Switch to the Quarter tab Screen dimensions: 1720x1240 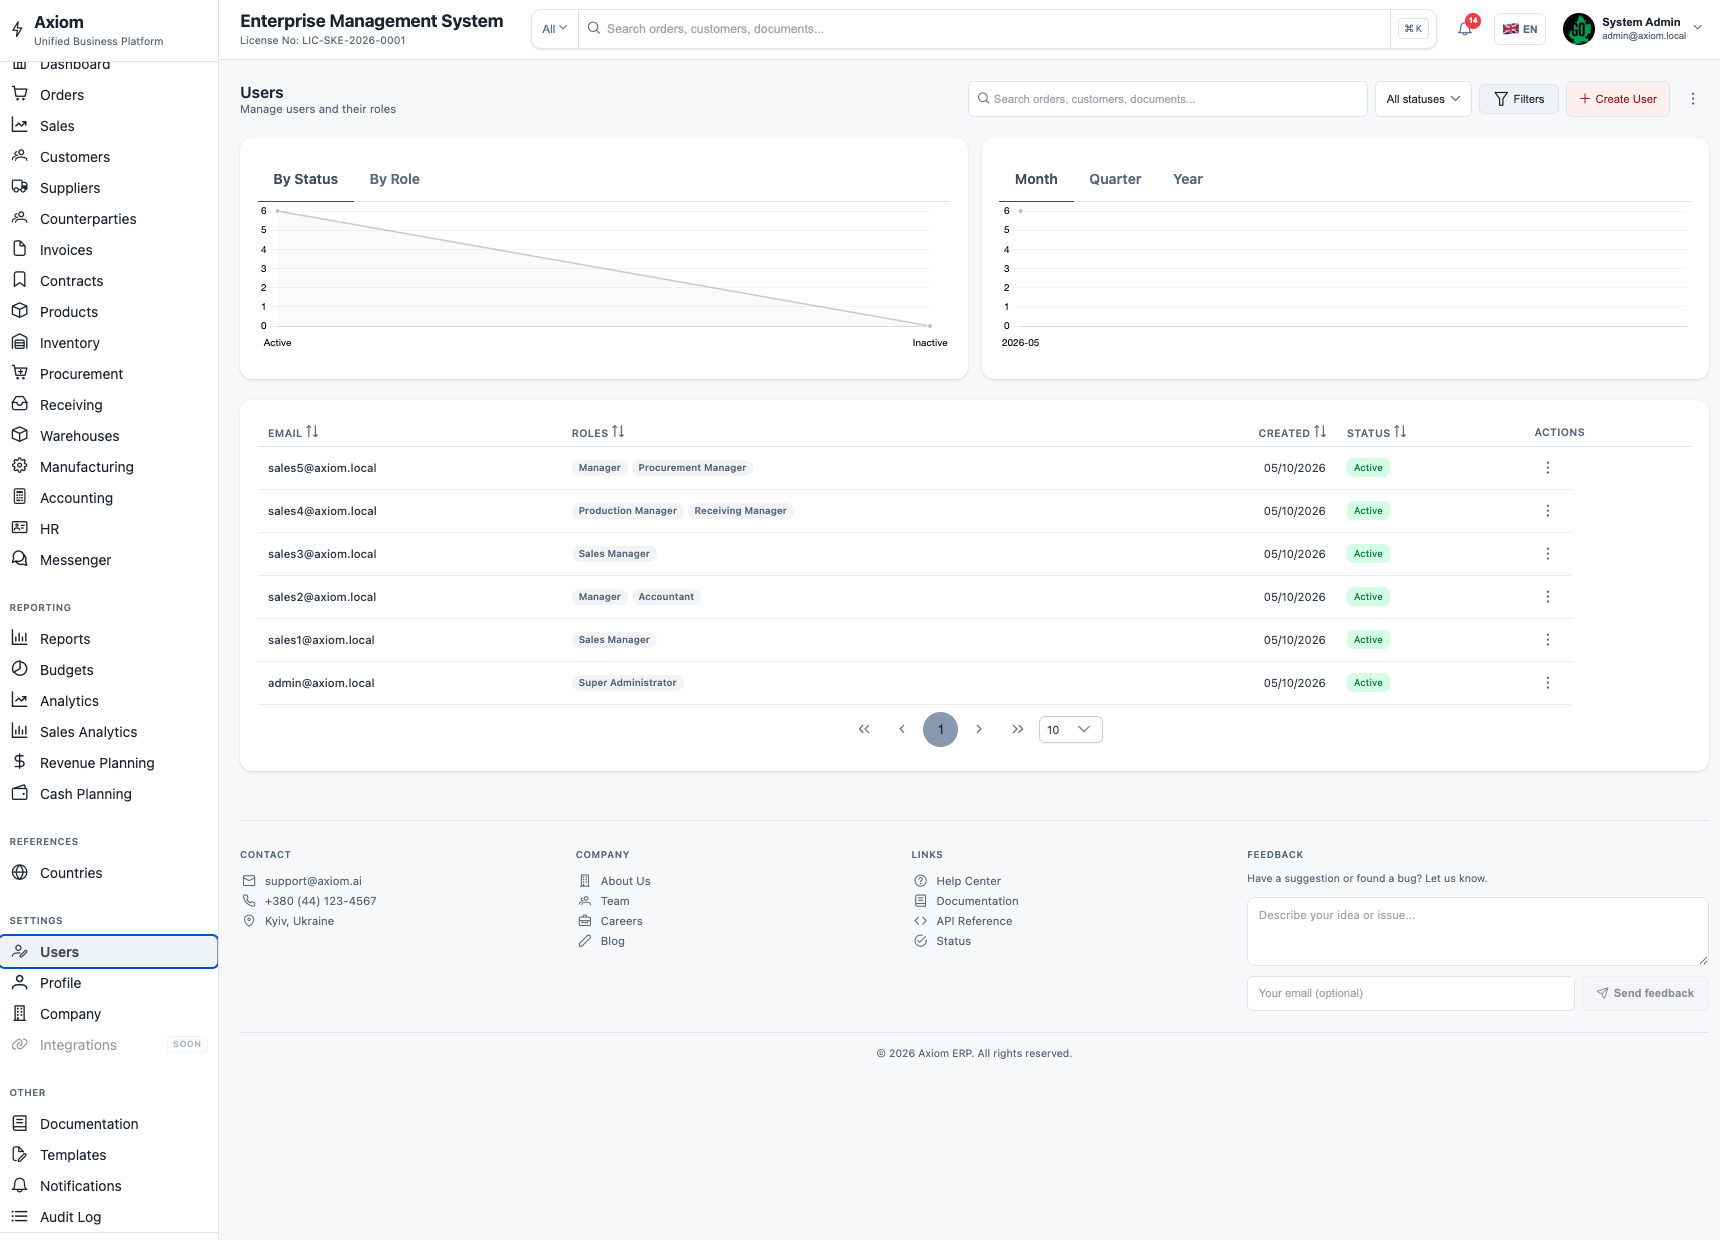coord(1115,179)
